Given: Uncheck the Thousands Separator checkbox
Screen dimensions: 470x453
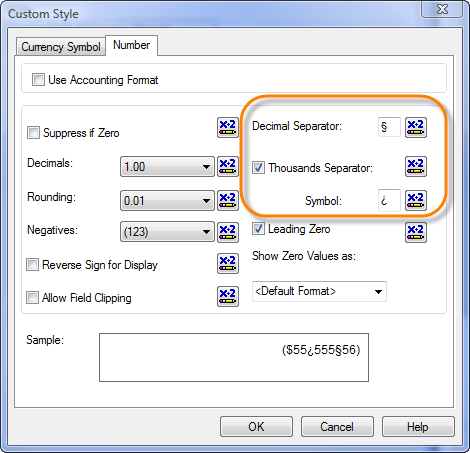Looking at the screenshot, I should [x=258, y=168].
